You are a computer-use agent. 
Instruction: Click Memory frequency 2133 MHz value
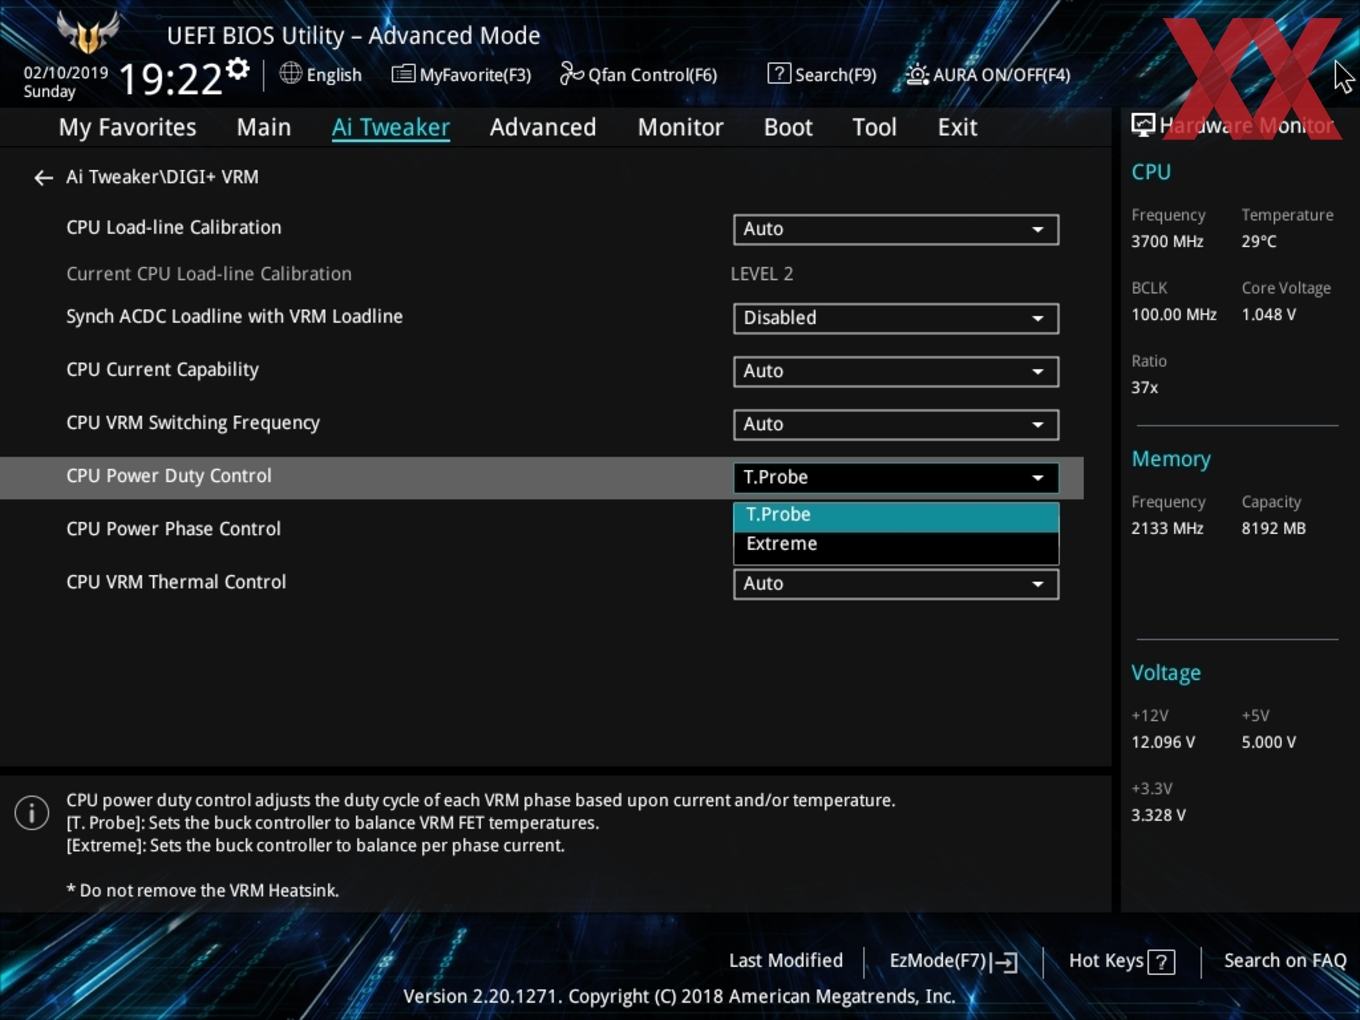(1167, 528)
